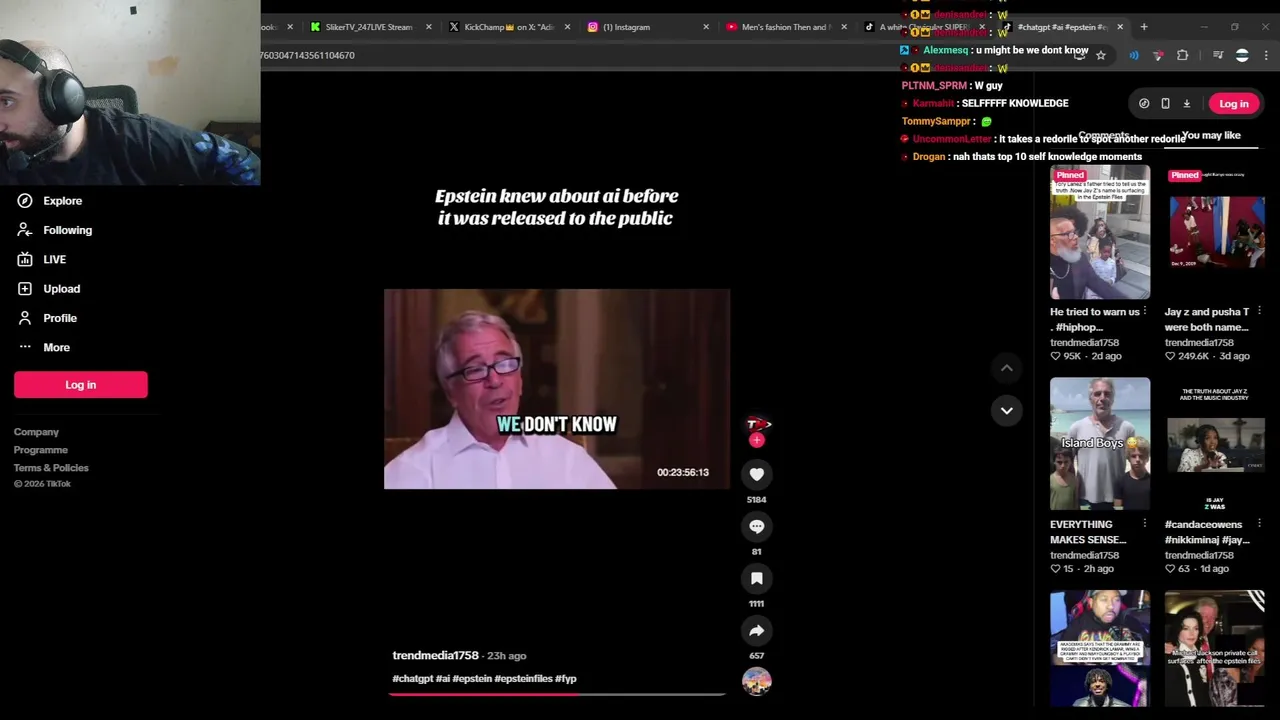Open the browser profile avatar
The width and height of the screenshot is (1280, 720).
(1242, 56)
